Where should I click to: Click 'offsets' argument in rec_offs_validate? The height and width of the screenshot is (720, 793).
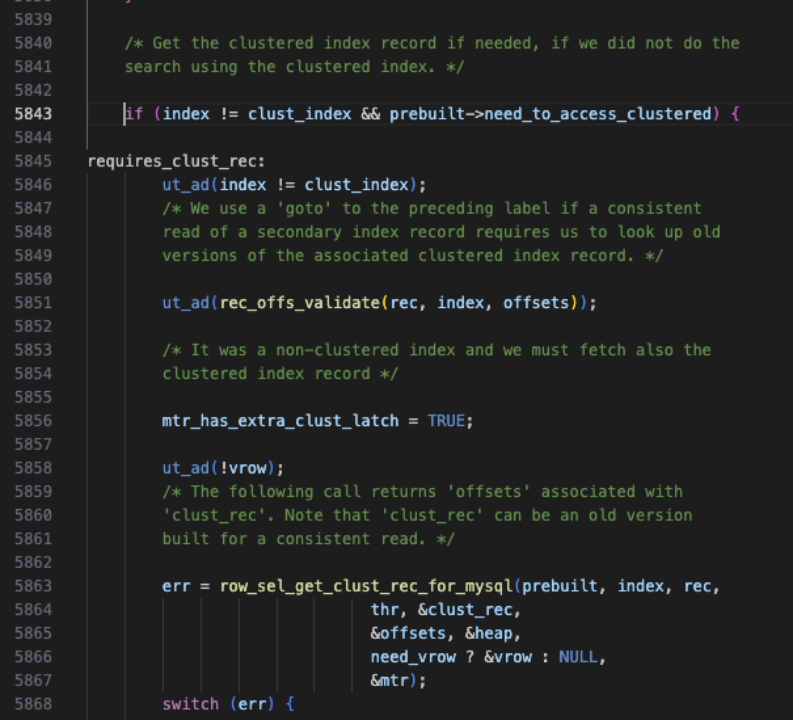[x=536, y=303]
